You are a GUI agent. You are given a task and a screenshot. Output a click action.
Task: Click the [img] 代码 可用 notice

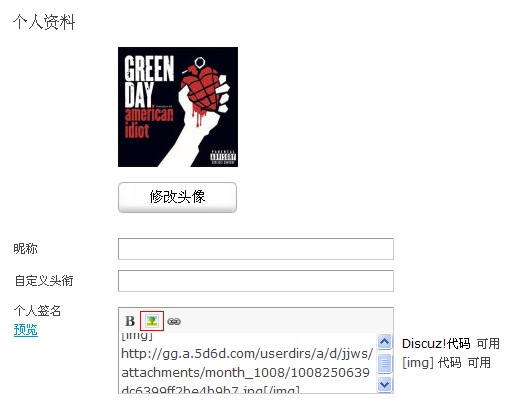click(x=446, y=362)
